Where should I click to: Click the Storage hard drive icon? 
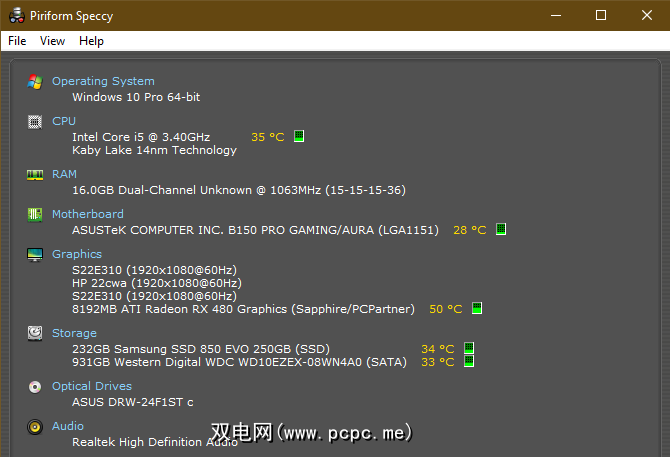(35, 333)
